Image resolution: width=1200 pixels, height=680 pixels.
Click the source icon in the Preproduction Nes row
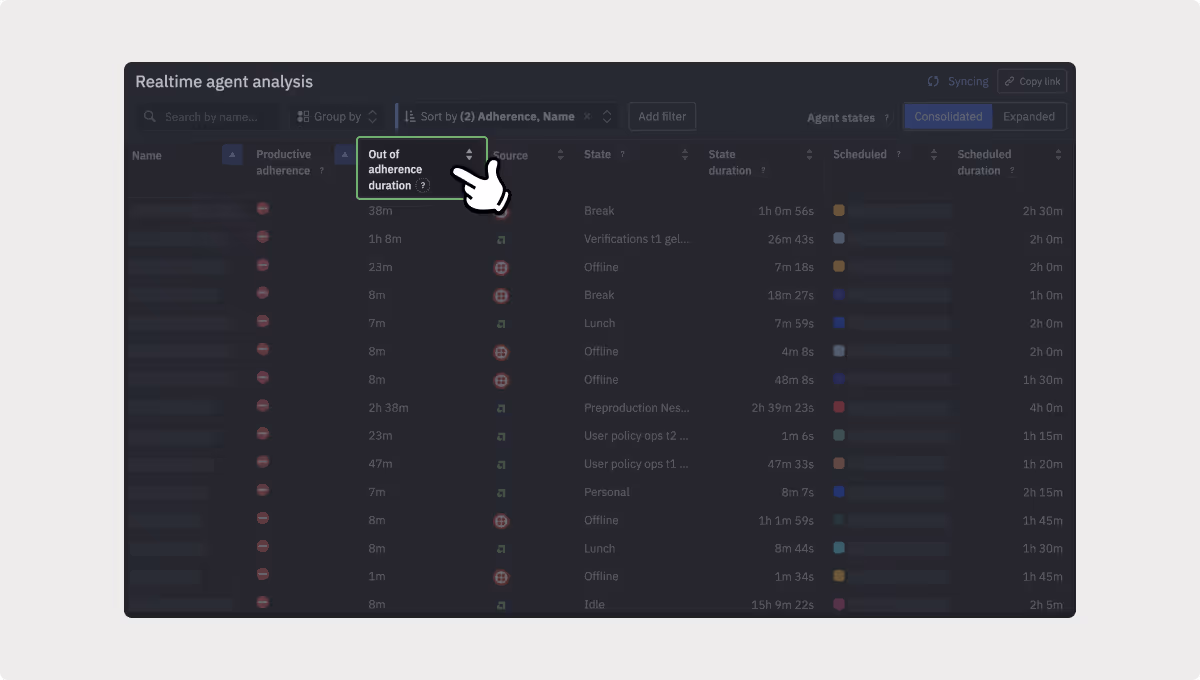tap(501, 409)
